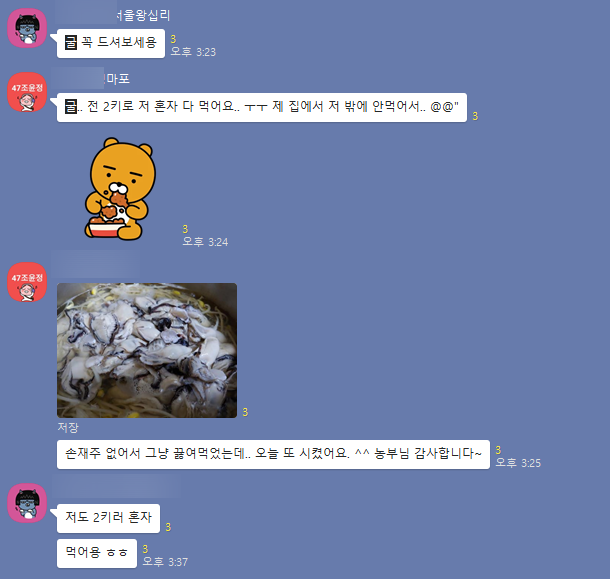Open the first red 47조윤정 profile avatar
The width and height of the screenshot is (610, 579).
[27, 92]
